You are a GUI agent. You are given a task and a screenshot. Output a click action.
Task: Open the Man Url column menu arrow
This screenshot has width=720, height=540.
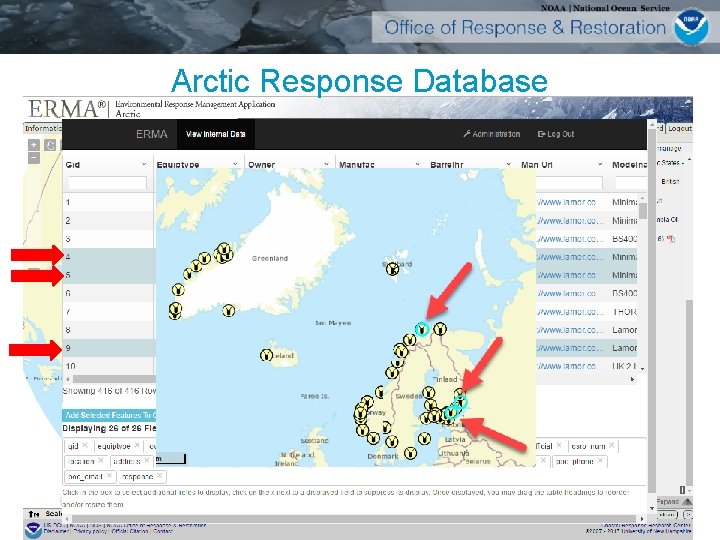tap(600, 164)
